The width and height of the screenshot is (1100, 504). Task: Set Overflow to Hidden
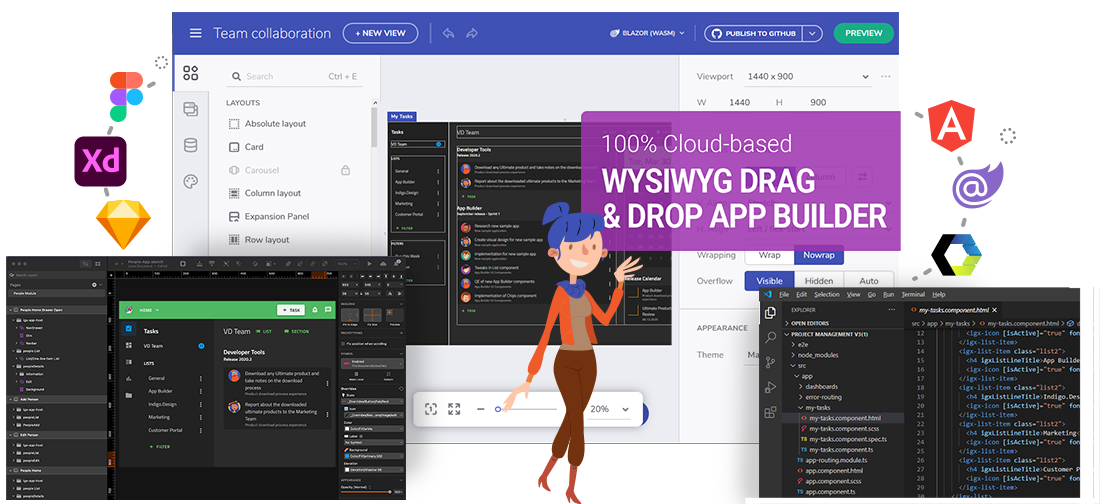click(x=818, y=281)
